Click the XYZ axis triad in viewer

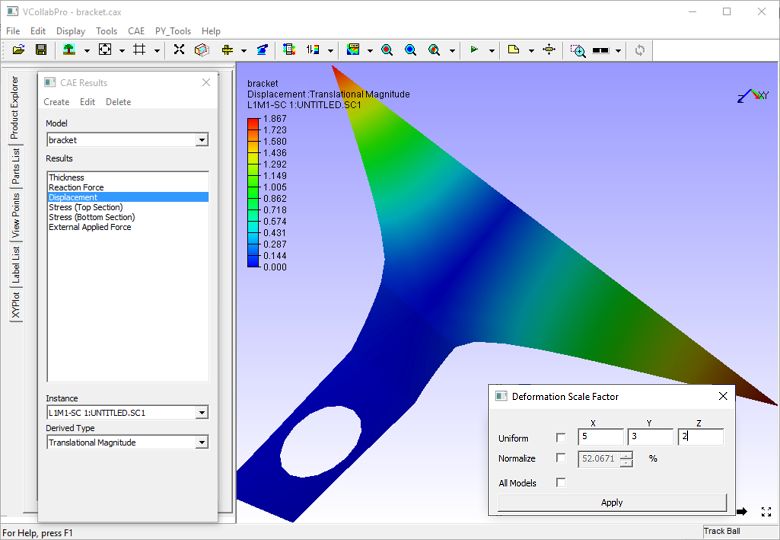click(x=753, y=95)
